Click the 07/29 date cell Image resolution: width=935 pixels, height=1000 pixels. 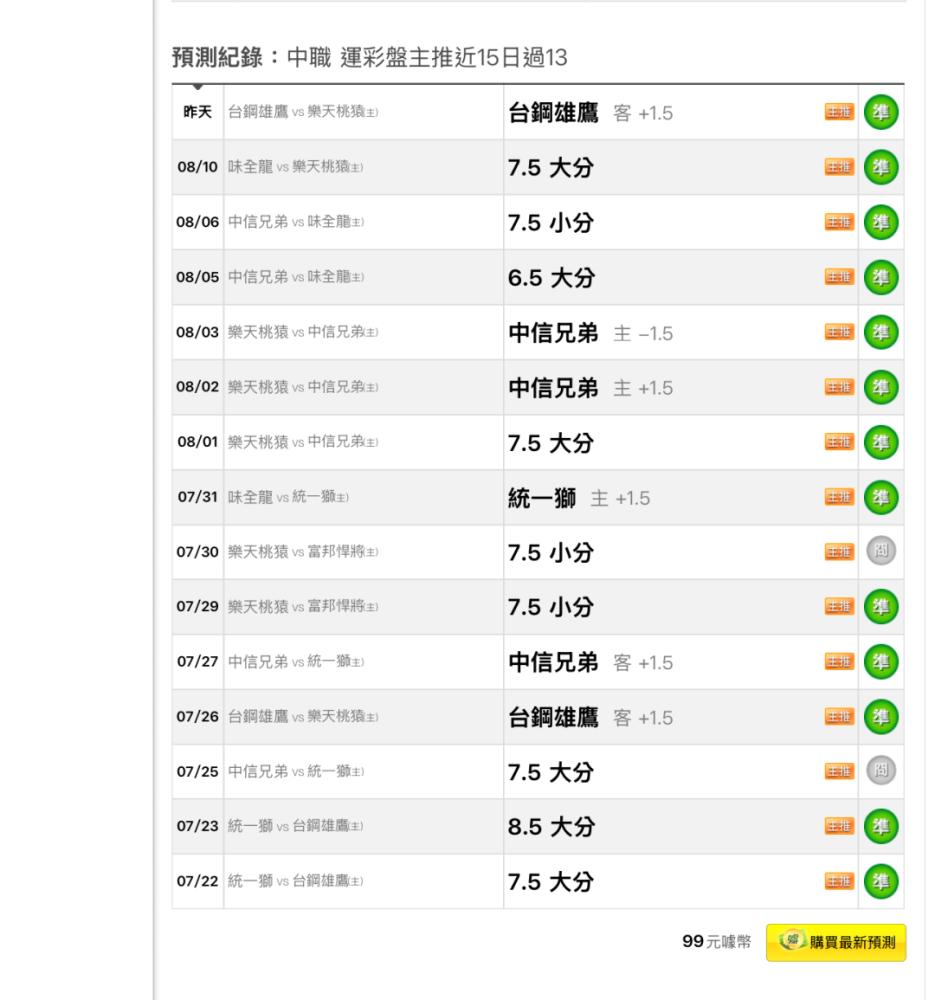click(198, 607)
